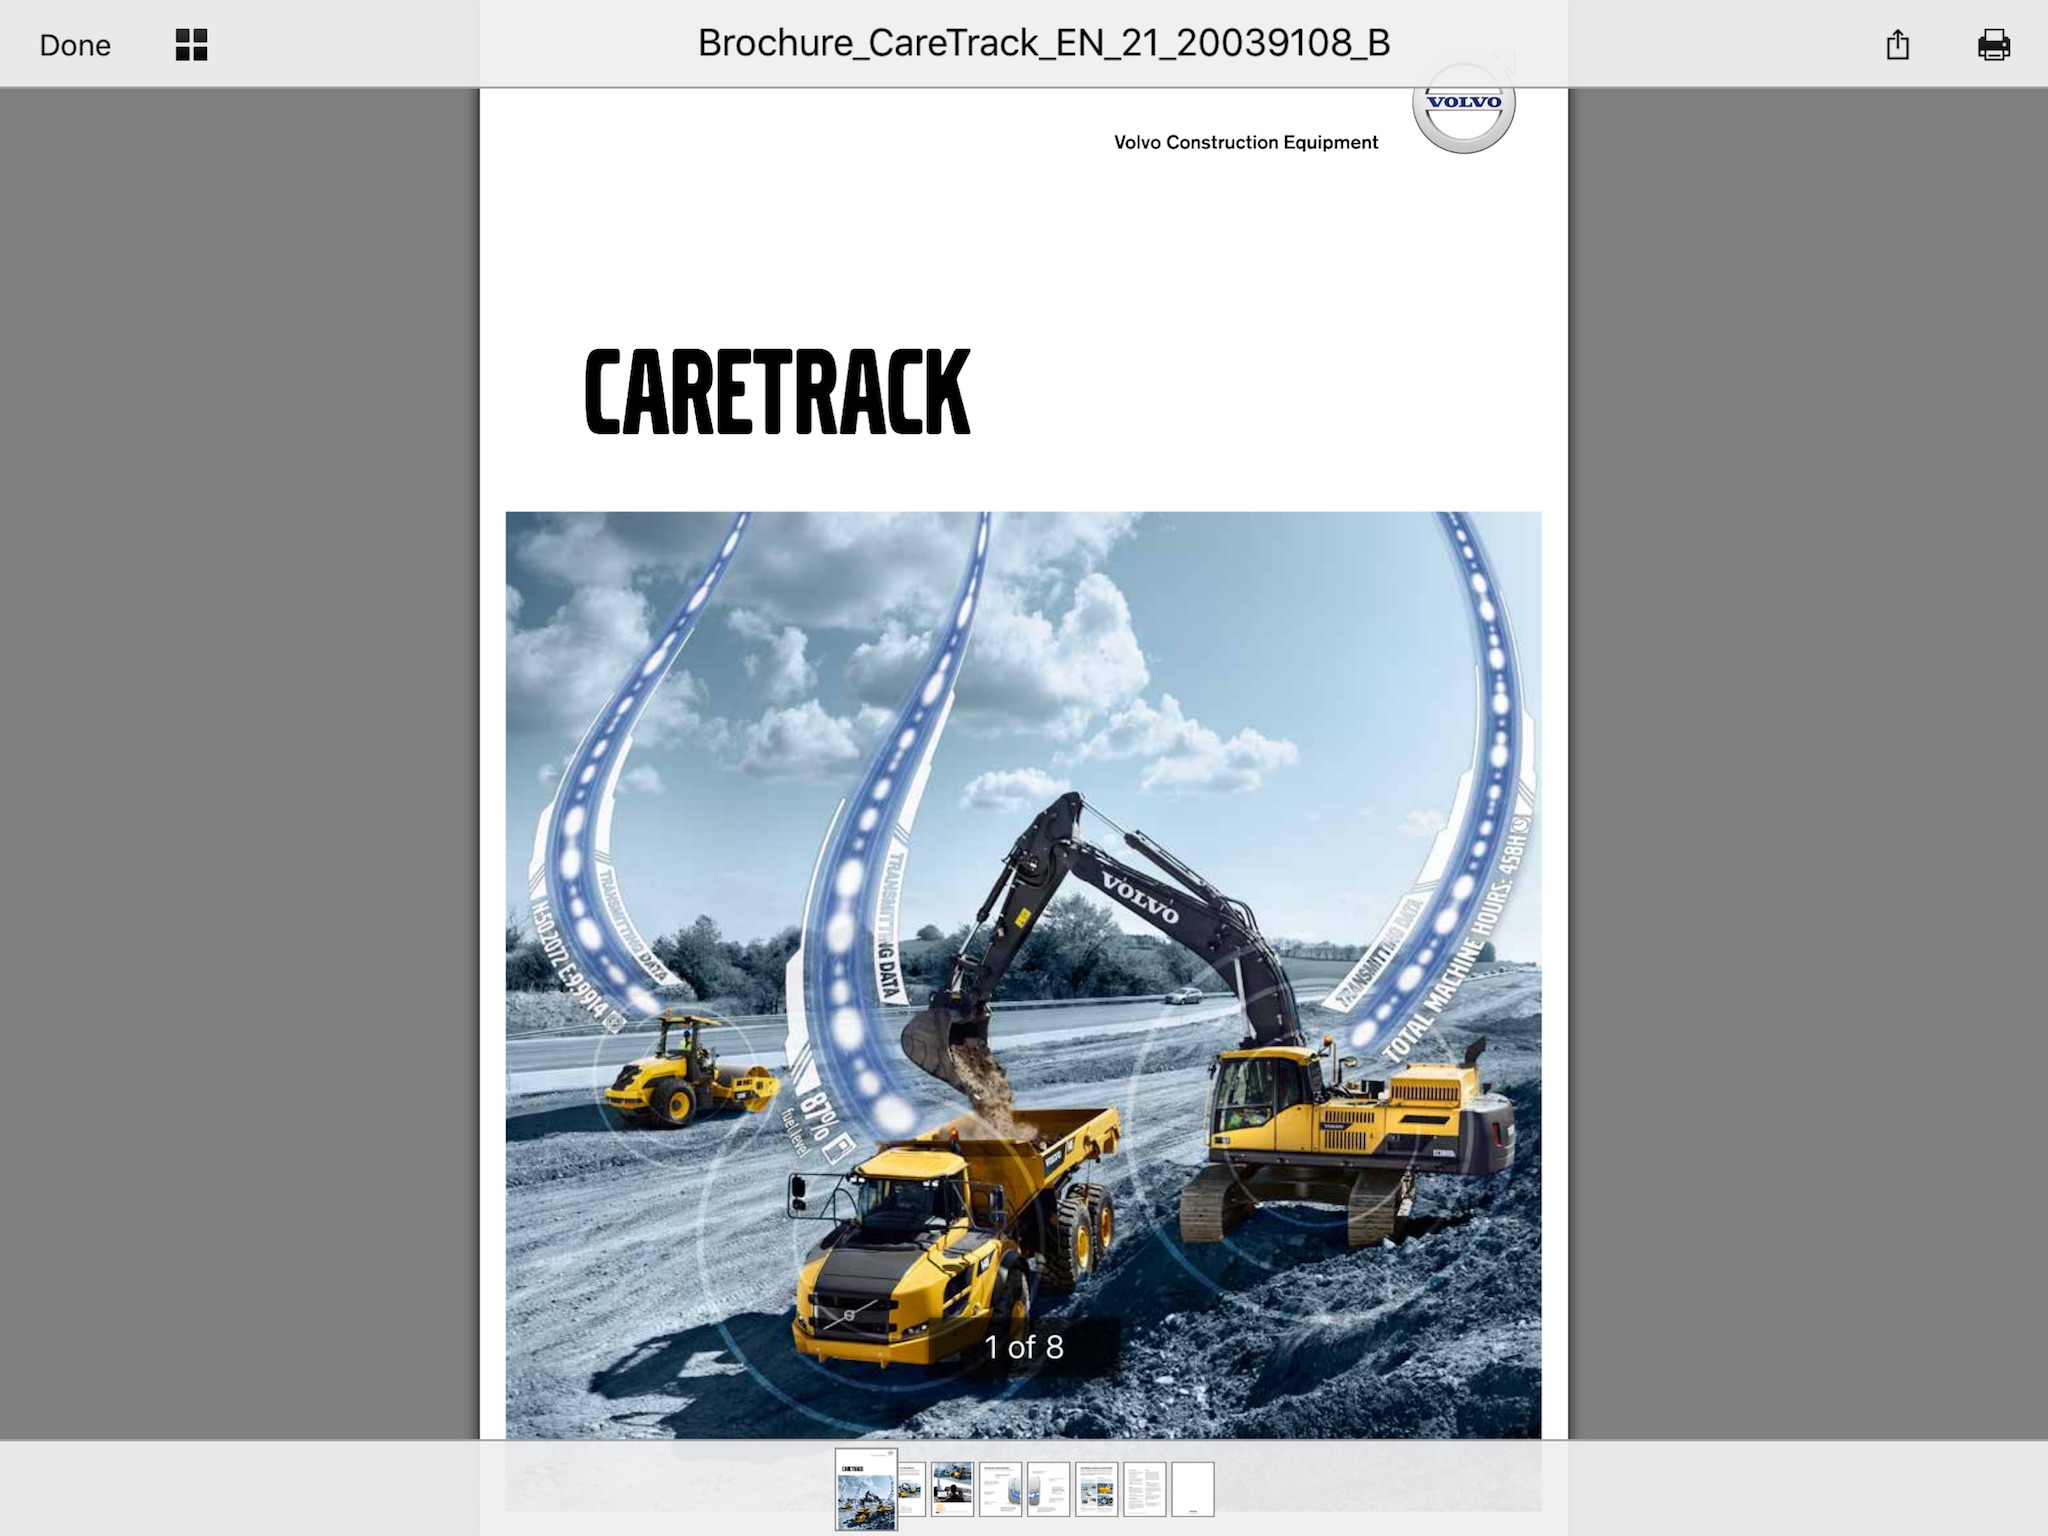Open the share sheet icon
This screenshot has width=2048, height=1536.
point(1897,45)
